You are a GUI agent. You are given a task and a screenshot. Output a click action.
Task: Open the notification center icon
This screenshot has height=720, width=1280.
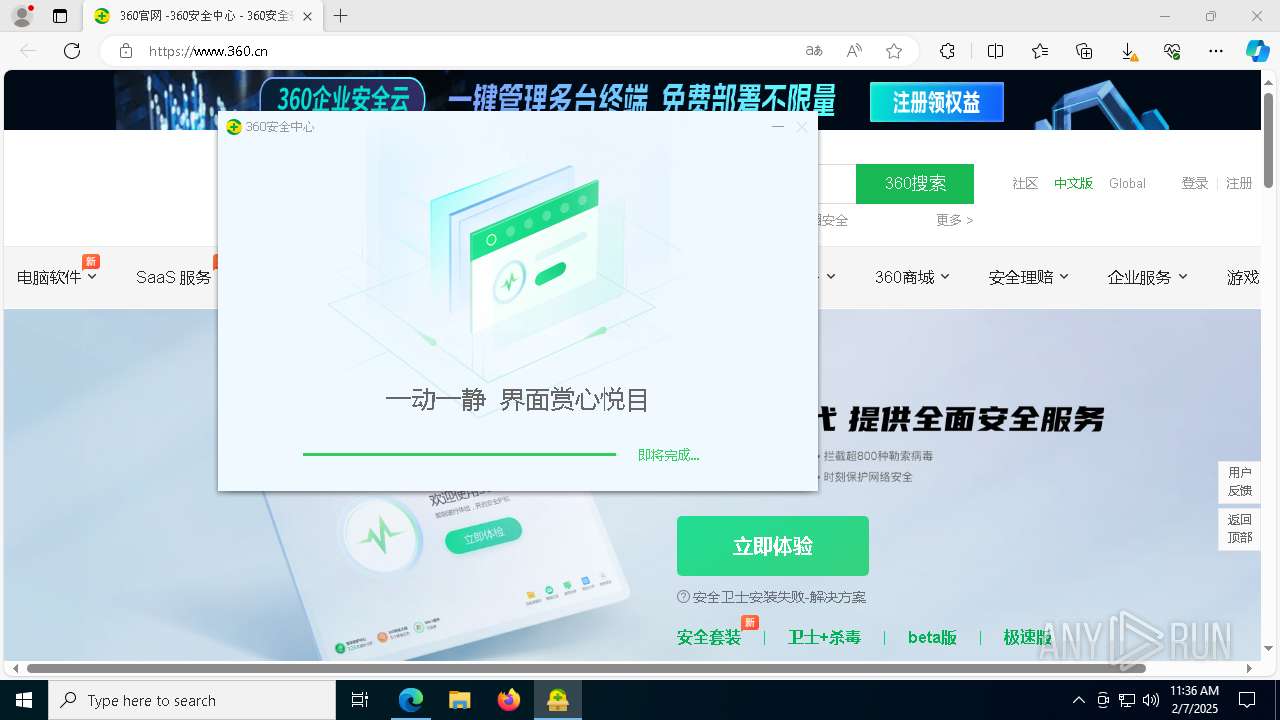click(x=1247, y=700)
